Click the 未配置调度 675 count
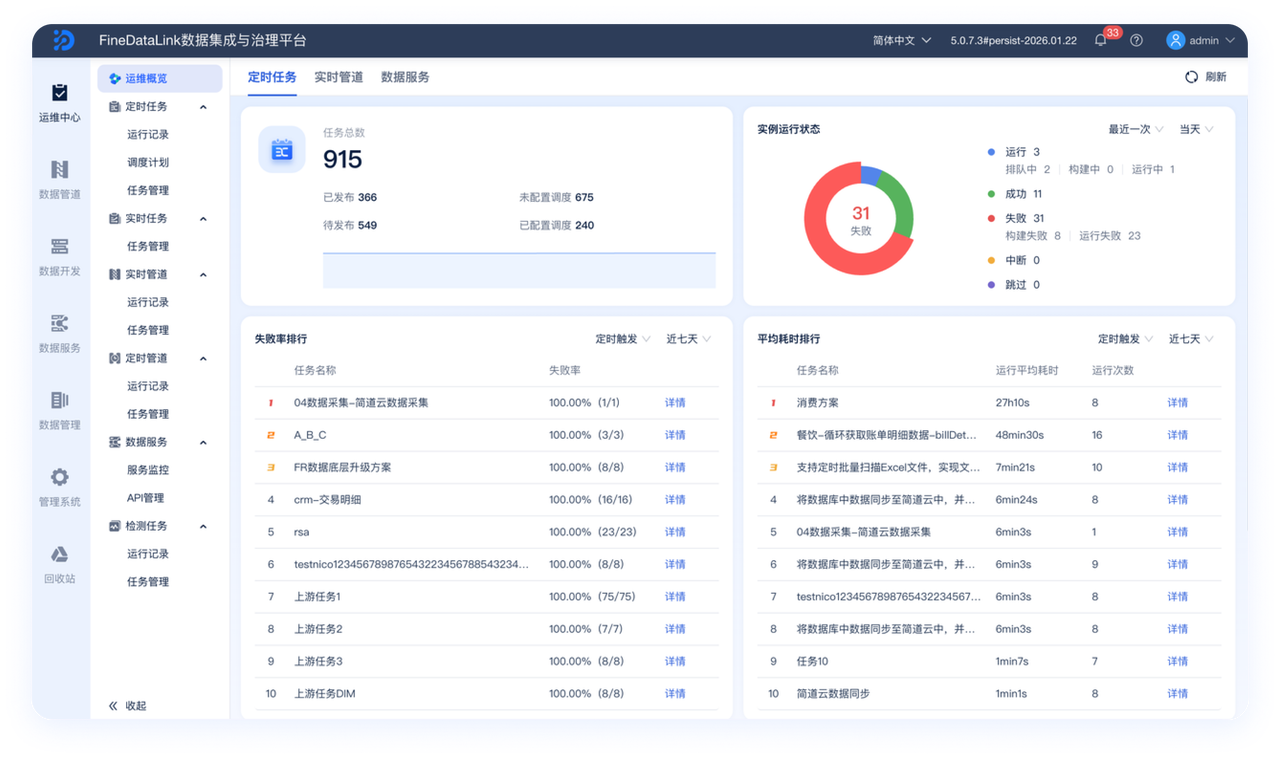The height and width of the screenshot is (759, 1280). (557, 198)
